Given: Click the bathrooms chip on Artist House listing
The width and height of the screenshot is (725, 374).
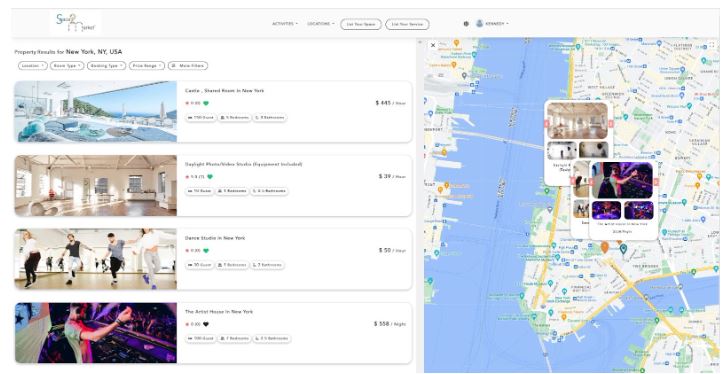Looking at the screenshot, I should coord(272,338).
